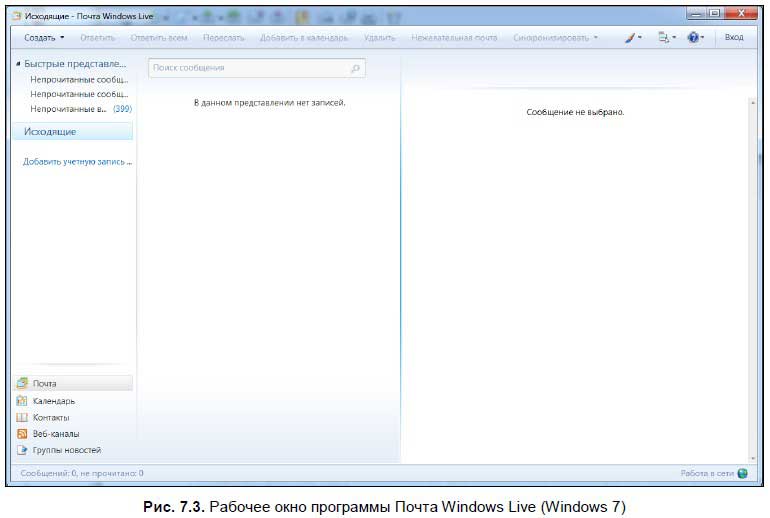
Task: Click the magnifier icon in the search box
Action: 356,68
